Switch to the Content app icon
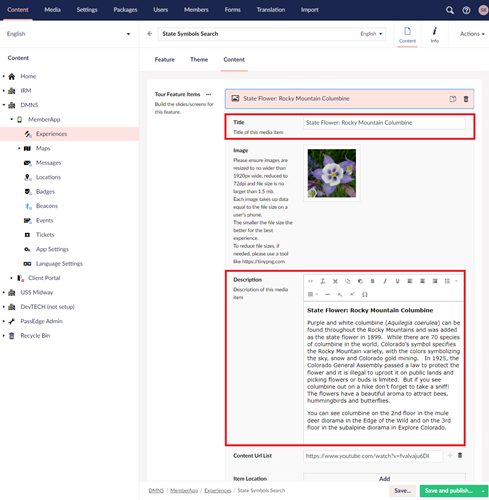489x500 pixels. 407,35
